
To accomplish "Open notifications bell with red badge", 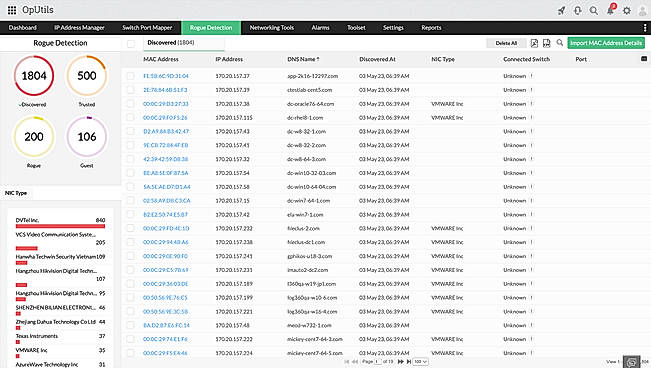I will coord(611,10).
